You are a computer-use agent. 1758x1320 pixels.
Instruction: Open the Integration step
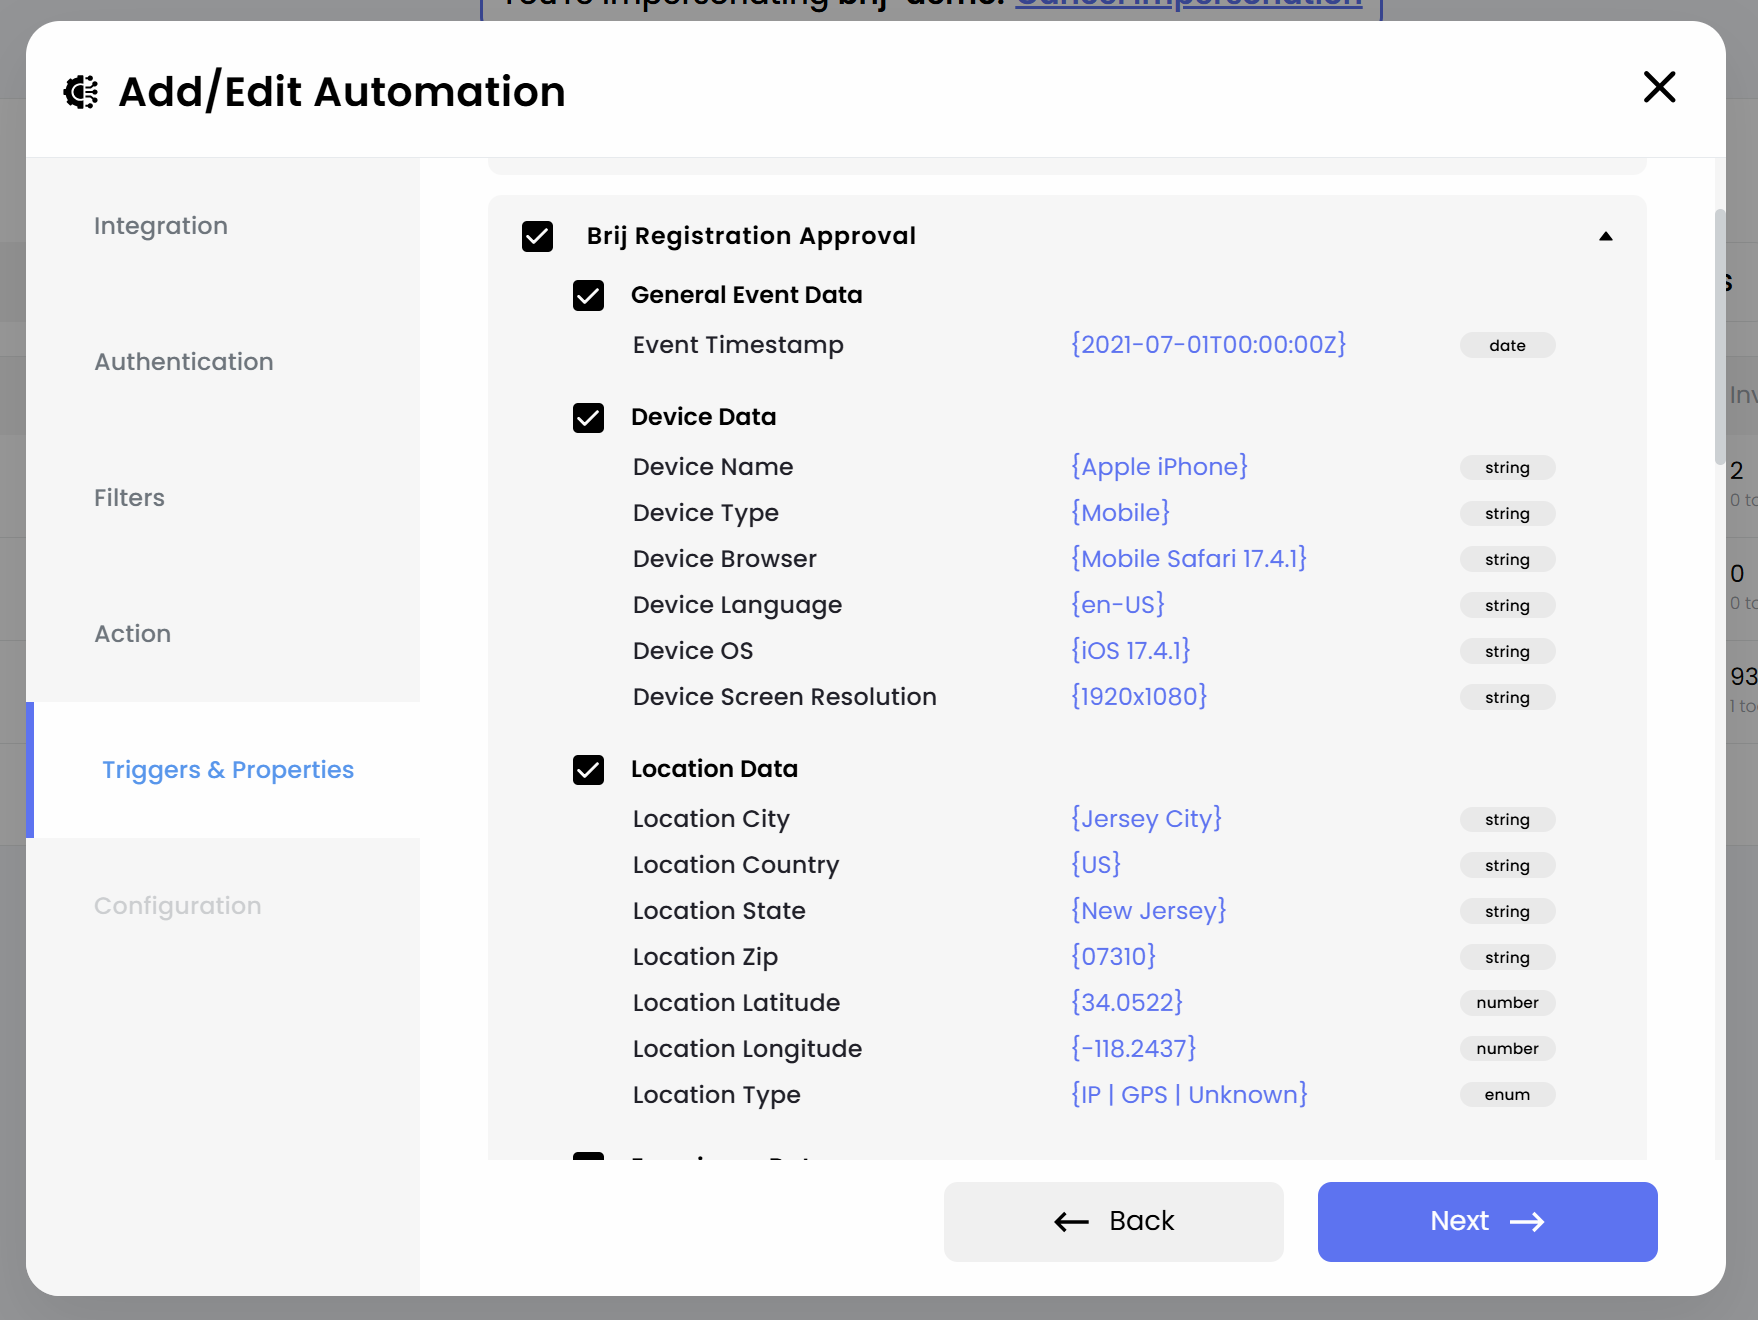coord(161,226)
